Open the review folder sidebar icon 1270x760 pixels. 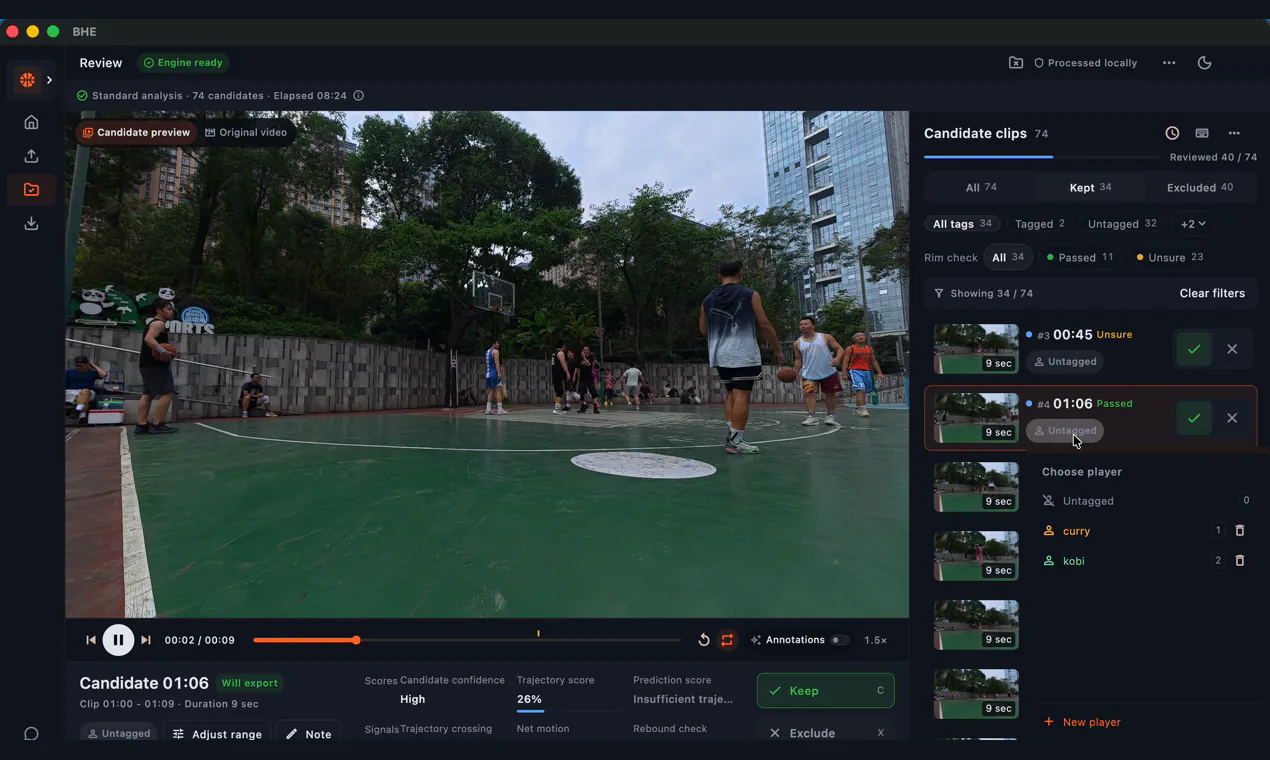pyautogui.click(x=31, y=189)
